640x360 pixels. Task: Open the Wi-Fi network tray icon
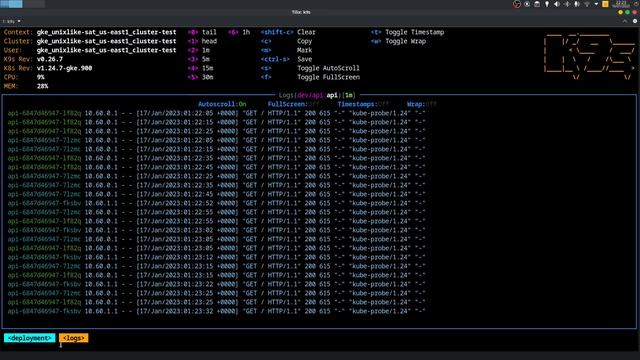click(x=587, y=4)
